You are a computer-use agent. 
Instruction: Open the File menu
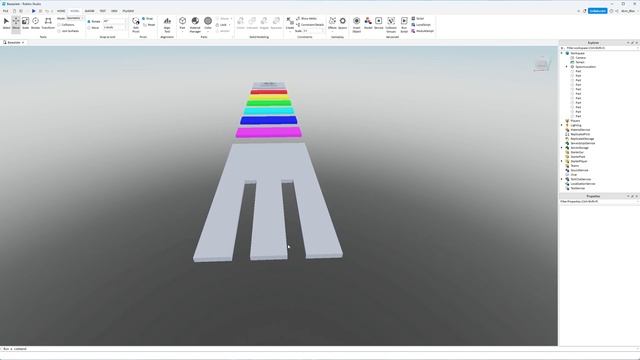(x=5, y=11)
